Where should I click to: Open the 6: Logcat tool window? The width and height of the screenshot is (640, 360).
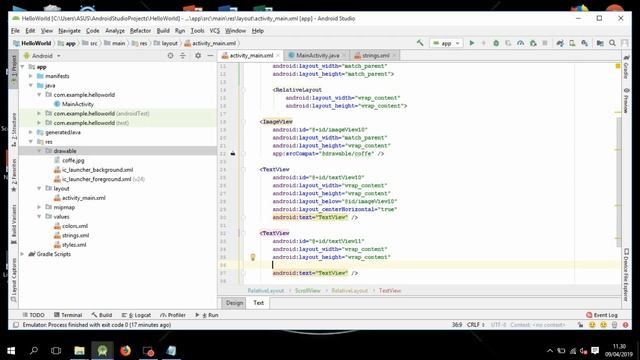tap(137, 315)
